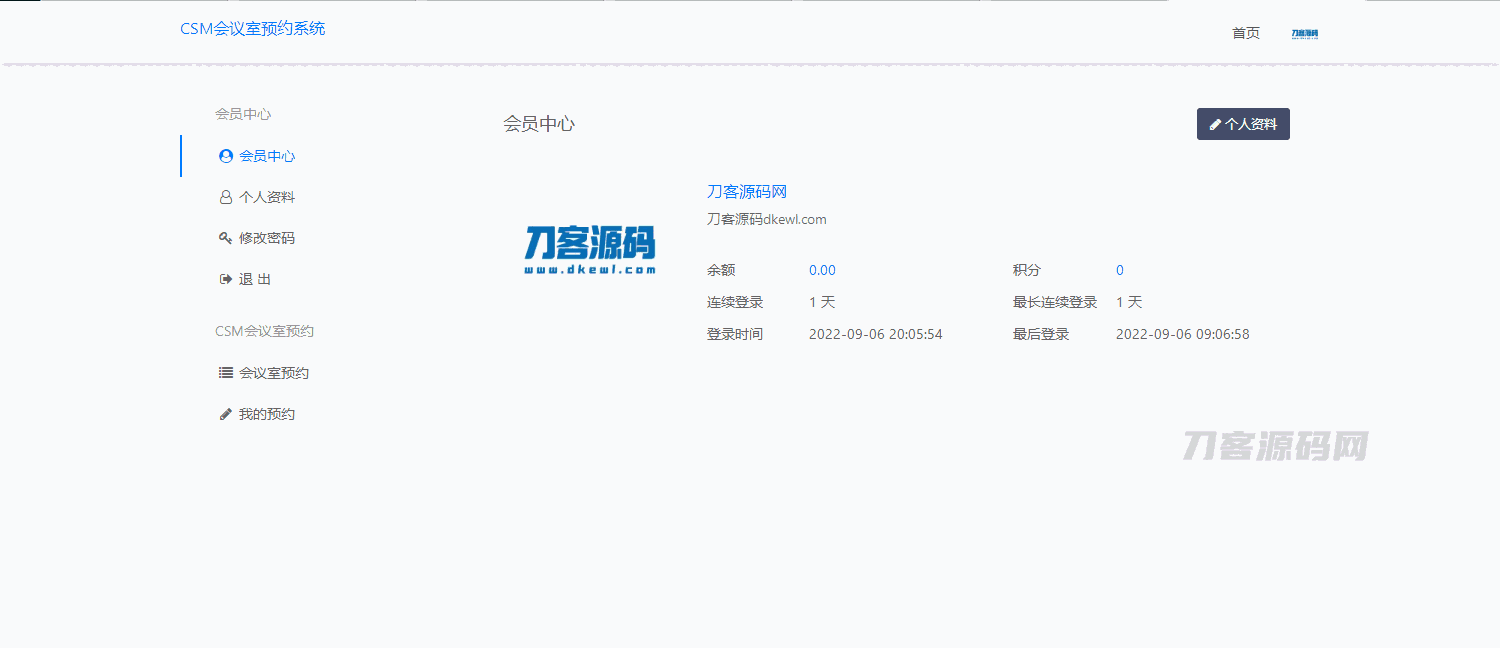Open 会议室预约 under CSM会议室预约 section

(x=274, y=373)
